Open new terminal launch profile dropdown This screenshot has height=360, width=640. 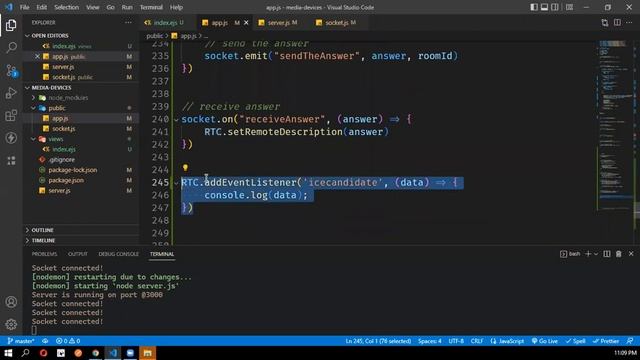(596, 254)
